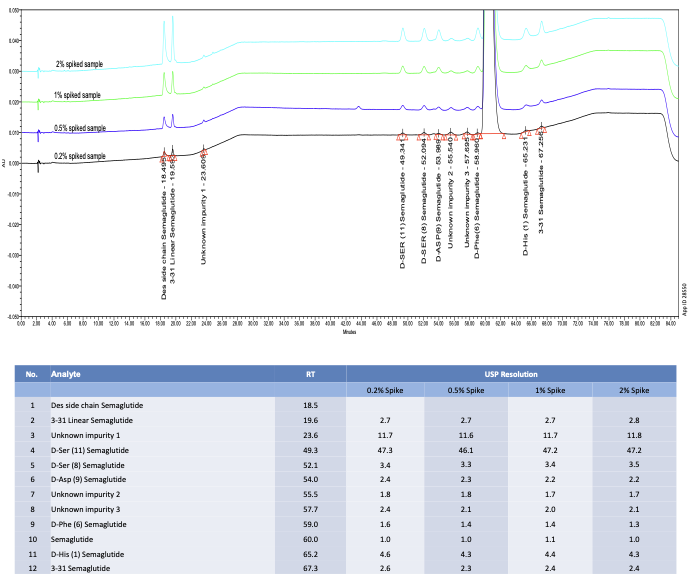
Task: Select the RT column header
Action: click(x=310, y=374)
